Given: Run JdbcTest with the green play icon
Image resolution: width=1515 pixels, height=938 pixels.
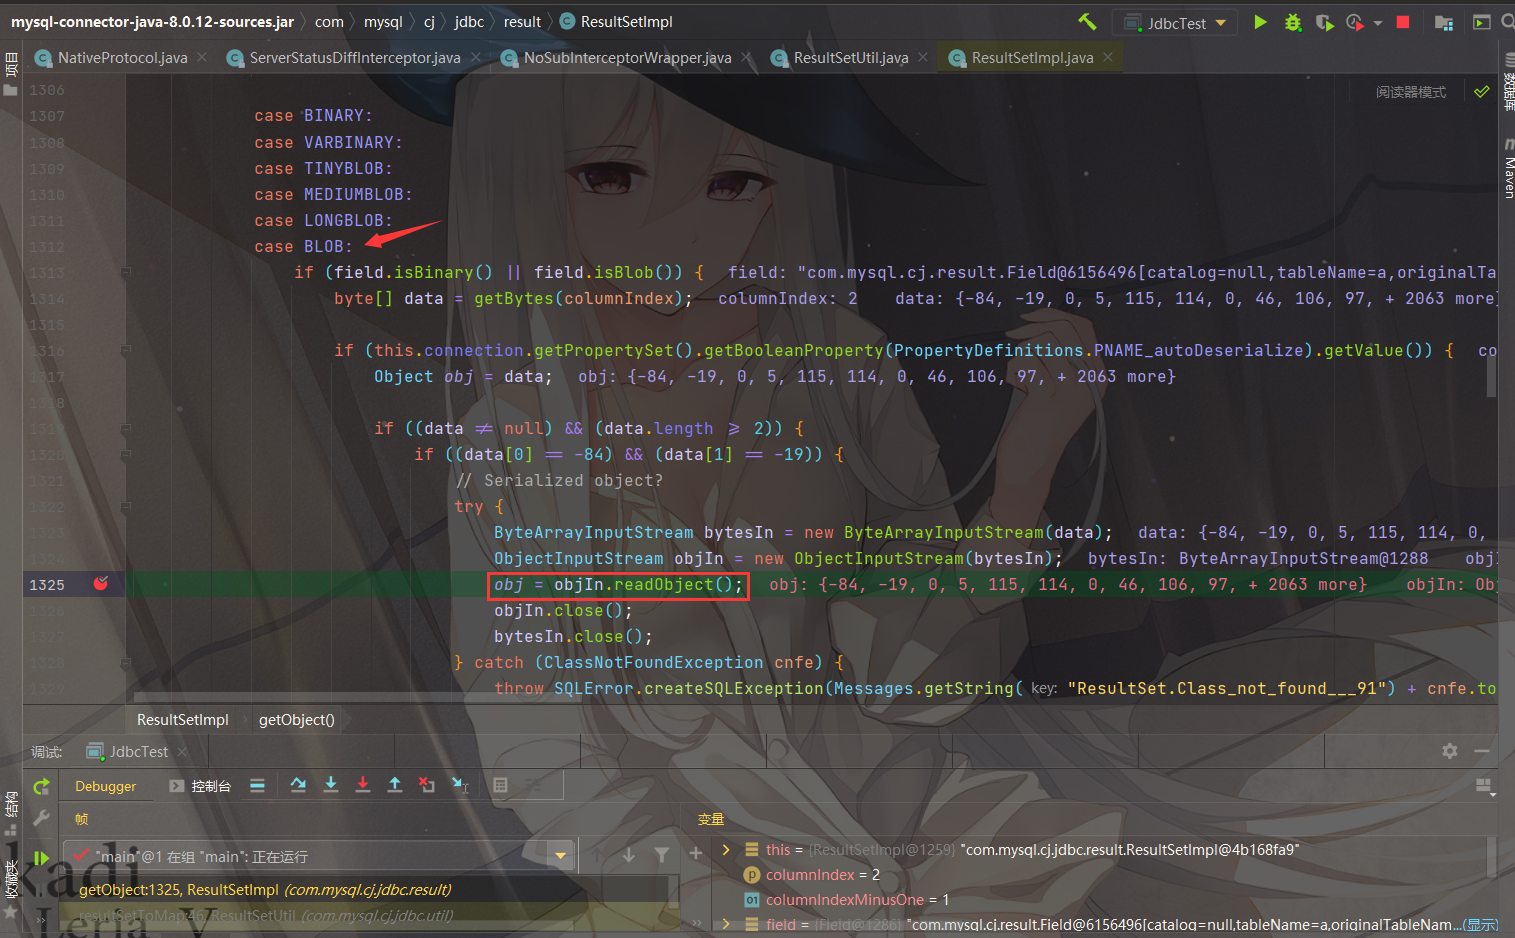Looking at the screenshot, I should (x=1260, y=22).
